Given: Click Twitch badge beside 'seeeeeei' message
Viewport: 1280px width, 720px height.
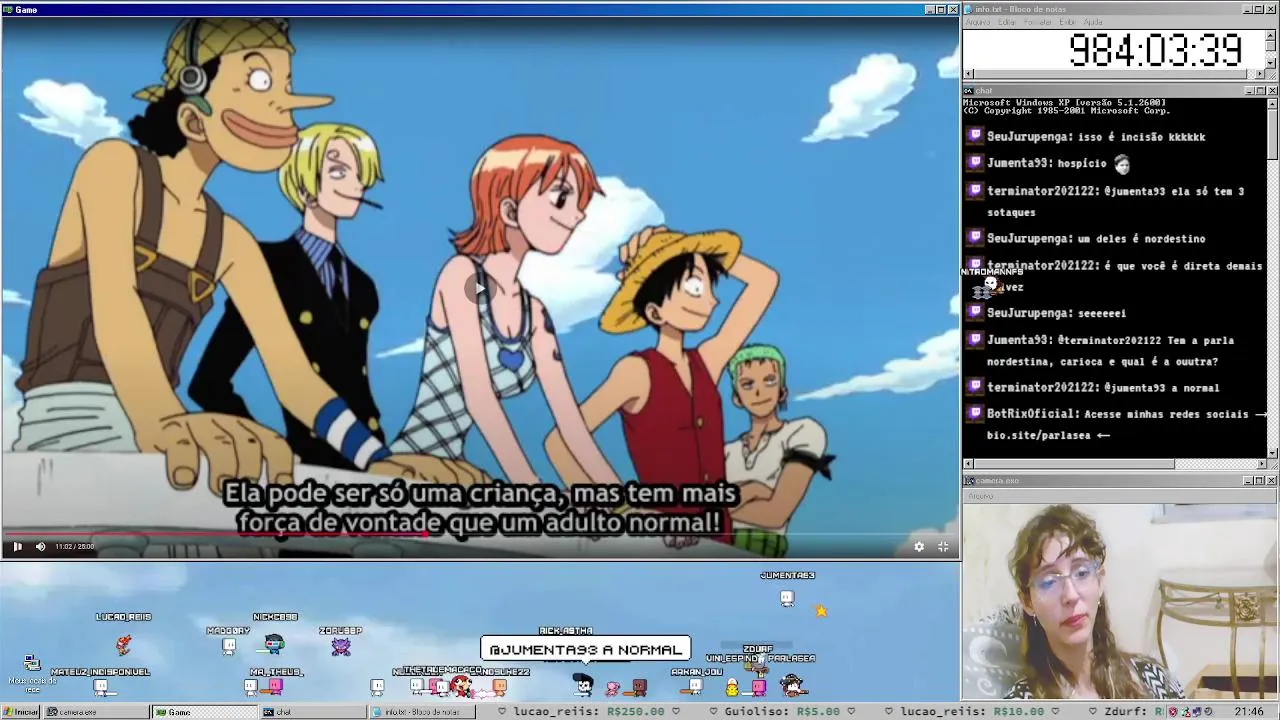Looking at the screenshot, I should pyautogui.click(x=975, y=312).
